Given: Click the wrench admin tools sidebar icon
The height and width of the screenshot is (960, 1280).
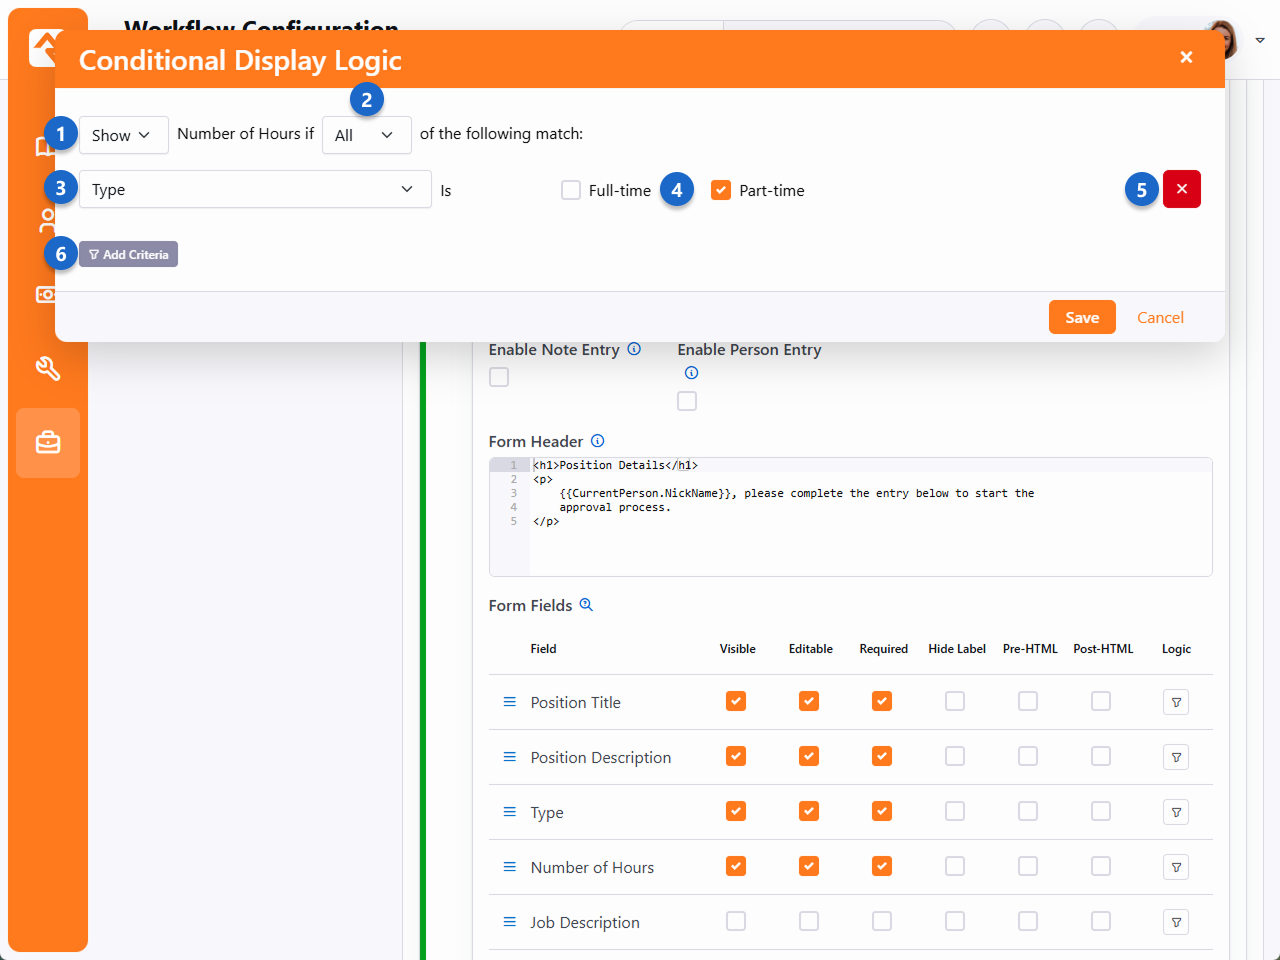Looking at the screenshot, I should 48,368.
